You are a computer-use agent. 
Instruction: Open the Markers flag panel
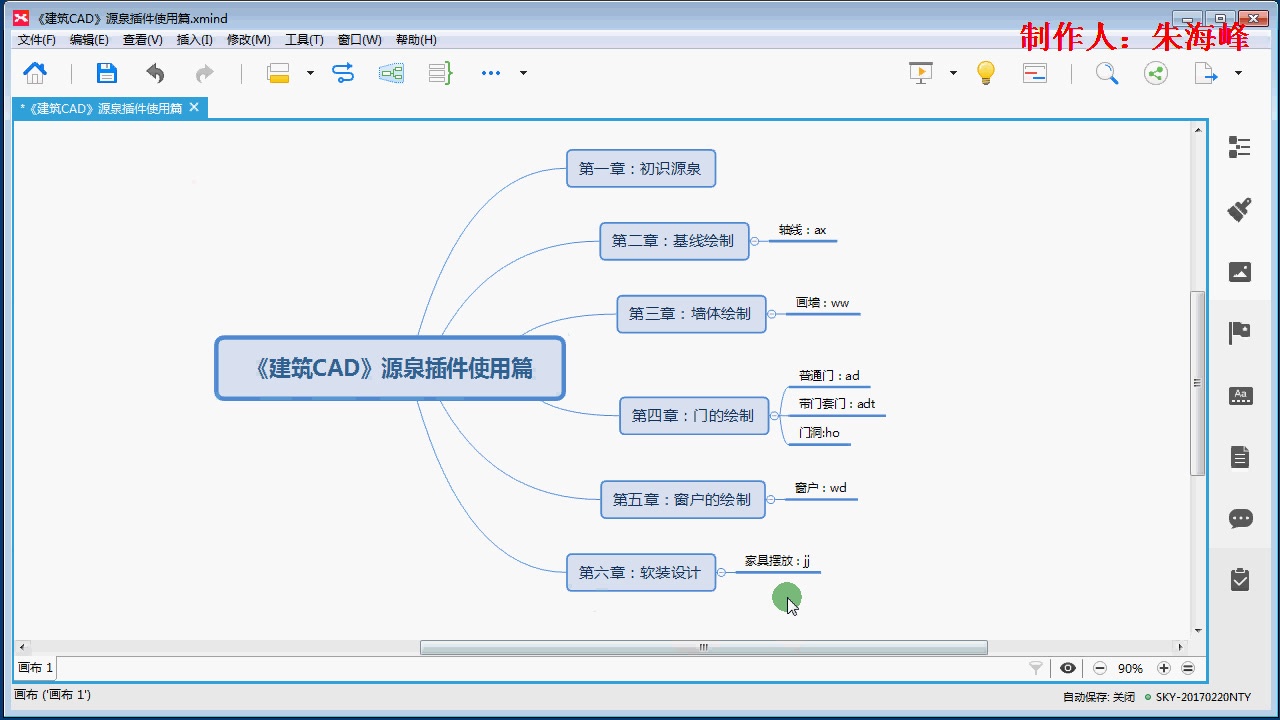click(x=1240, y=333)
